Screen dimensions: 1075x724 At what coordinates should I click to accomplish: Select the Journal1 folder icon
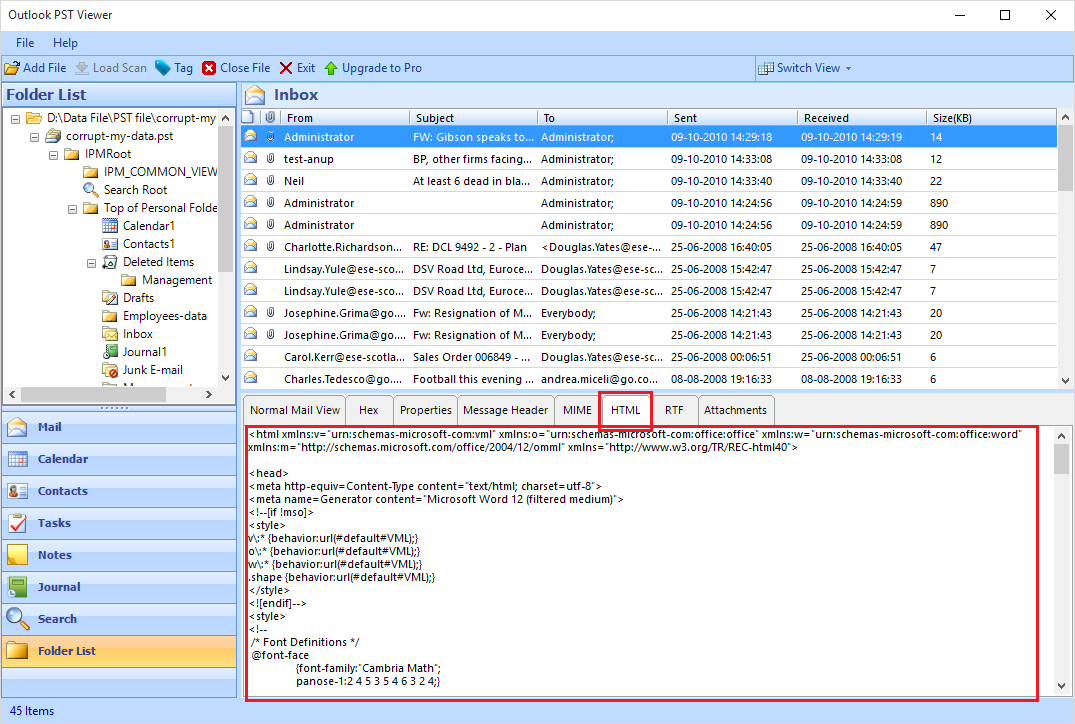(110, 352)
